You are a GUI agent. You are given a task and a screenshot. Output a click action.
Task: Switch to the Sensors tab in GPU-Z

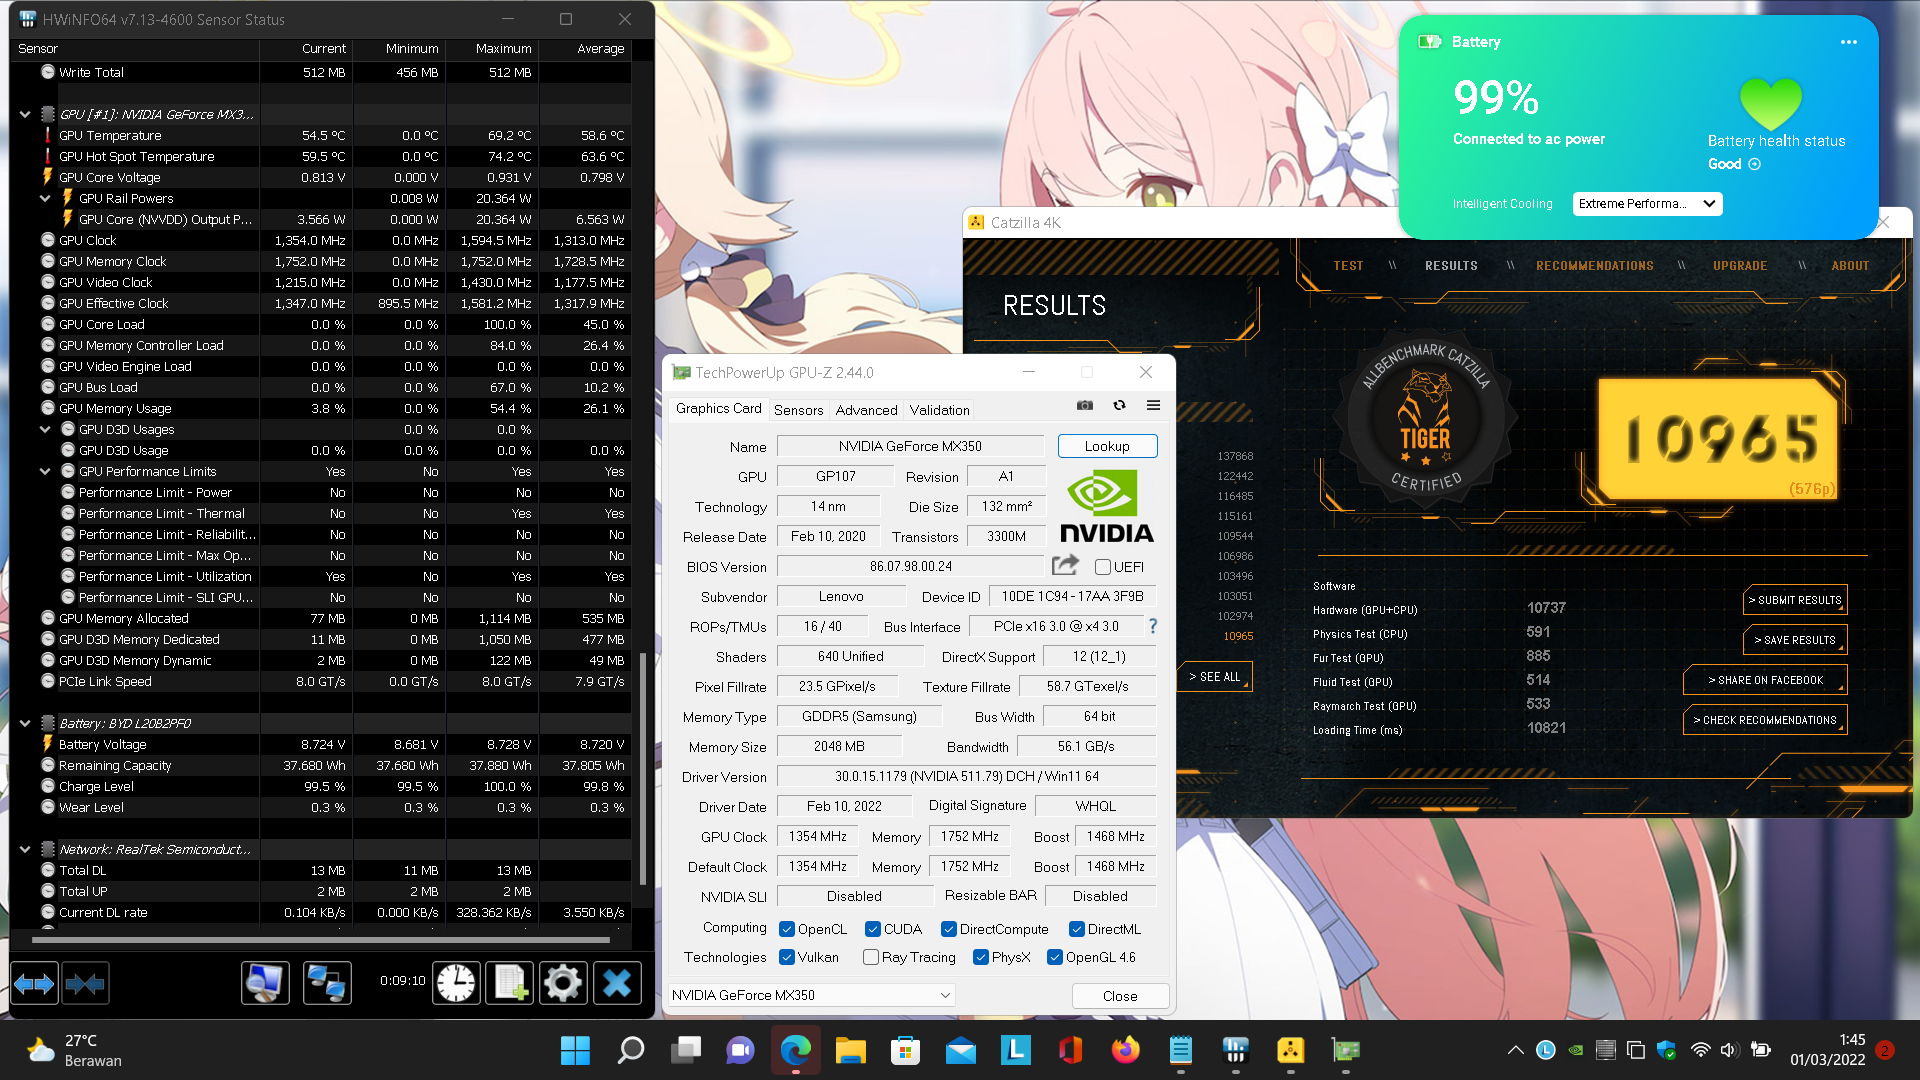[x=798, y=410]
